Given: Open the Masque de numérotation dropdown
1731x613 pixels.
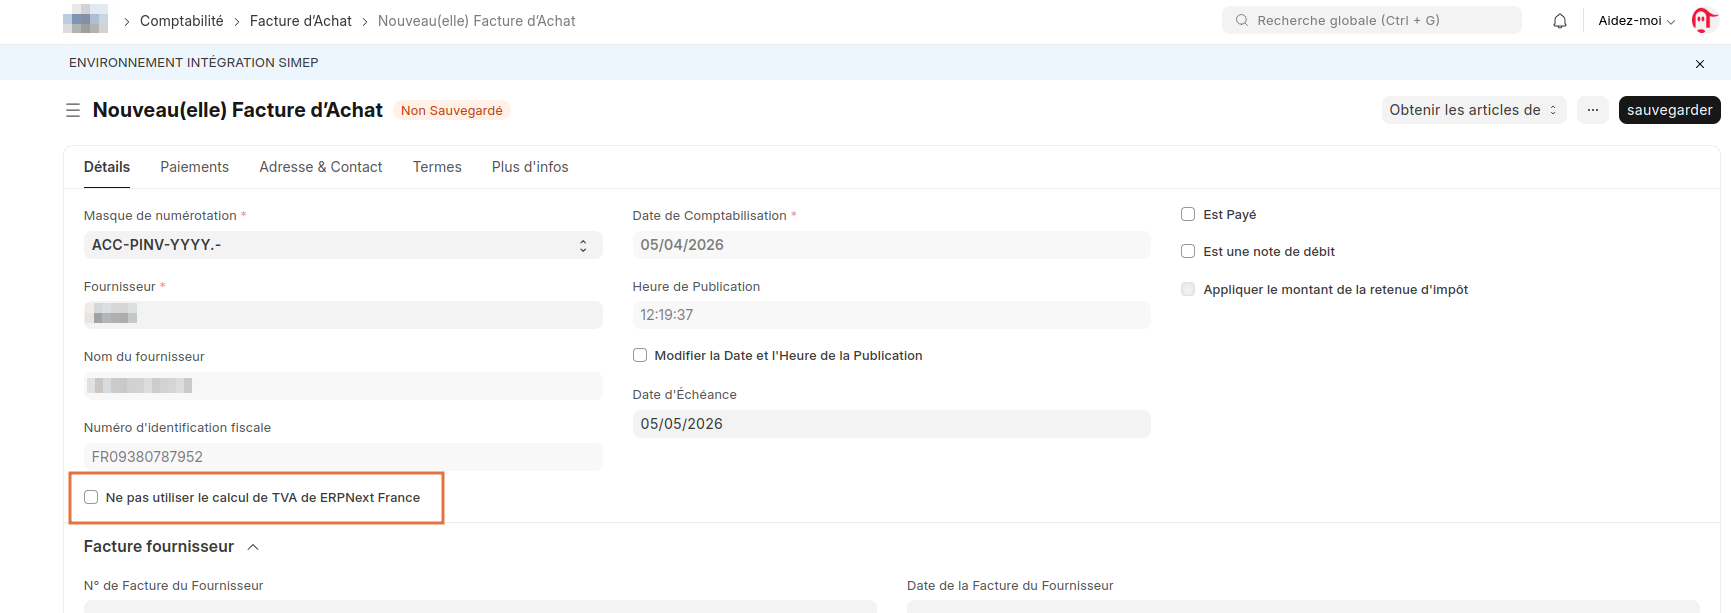Looking at the screenshot, I should click(x=343, y=245).
